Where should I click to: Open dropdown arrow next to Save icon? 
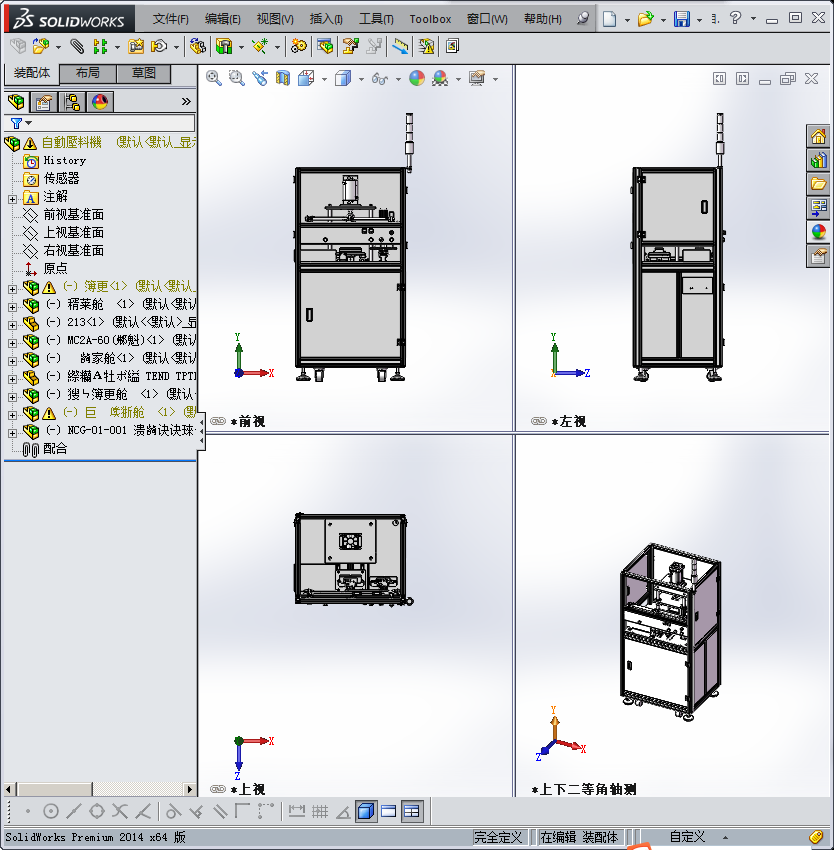tap(700, 20)
